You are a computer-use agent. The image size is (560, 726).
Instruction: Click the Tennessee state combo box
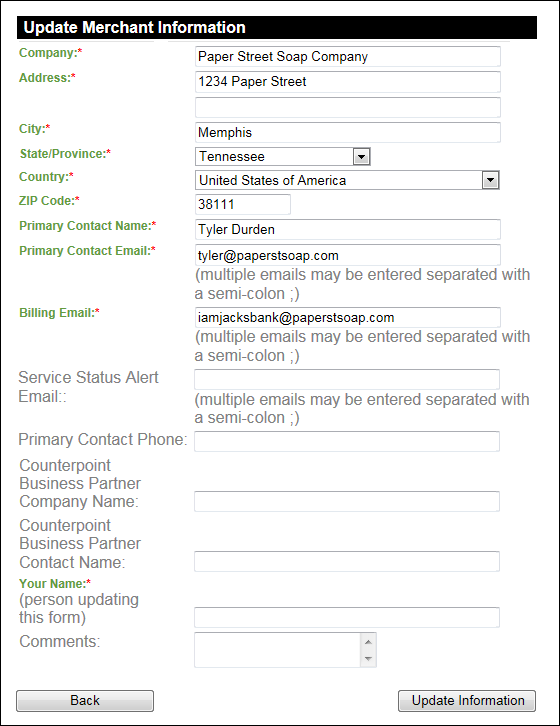[x=283, y=156]
